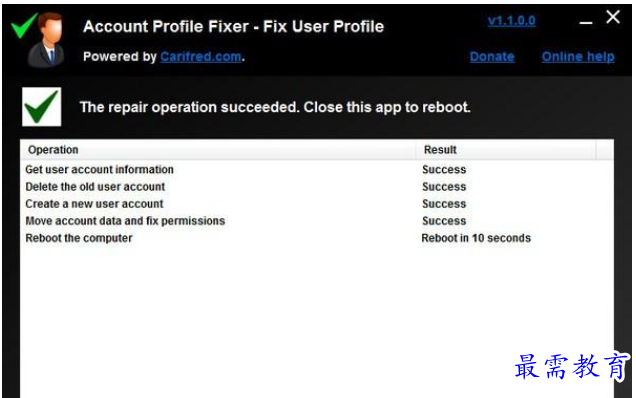The height and width of the screenshot is (398, 636).
Task: Select the 'Delete the old user account' row
Action: coord(316,187)
